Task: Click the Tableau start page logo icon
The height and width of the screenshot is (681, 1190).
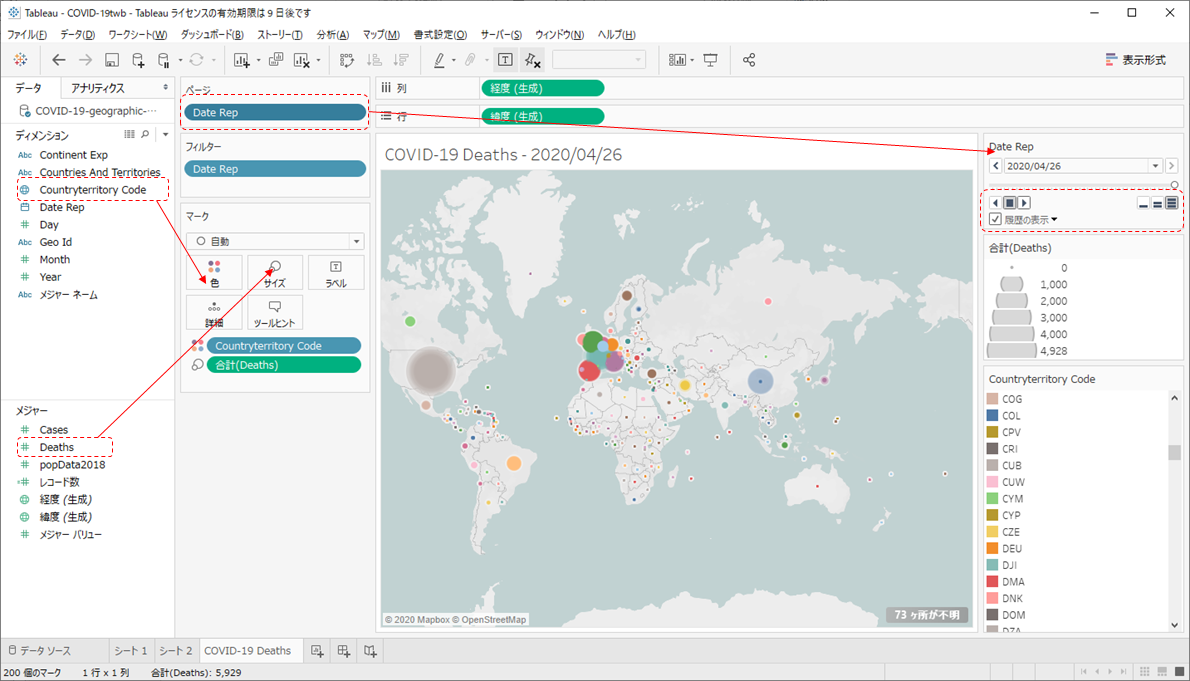Action: (x=20, y=60)
